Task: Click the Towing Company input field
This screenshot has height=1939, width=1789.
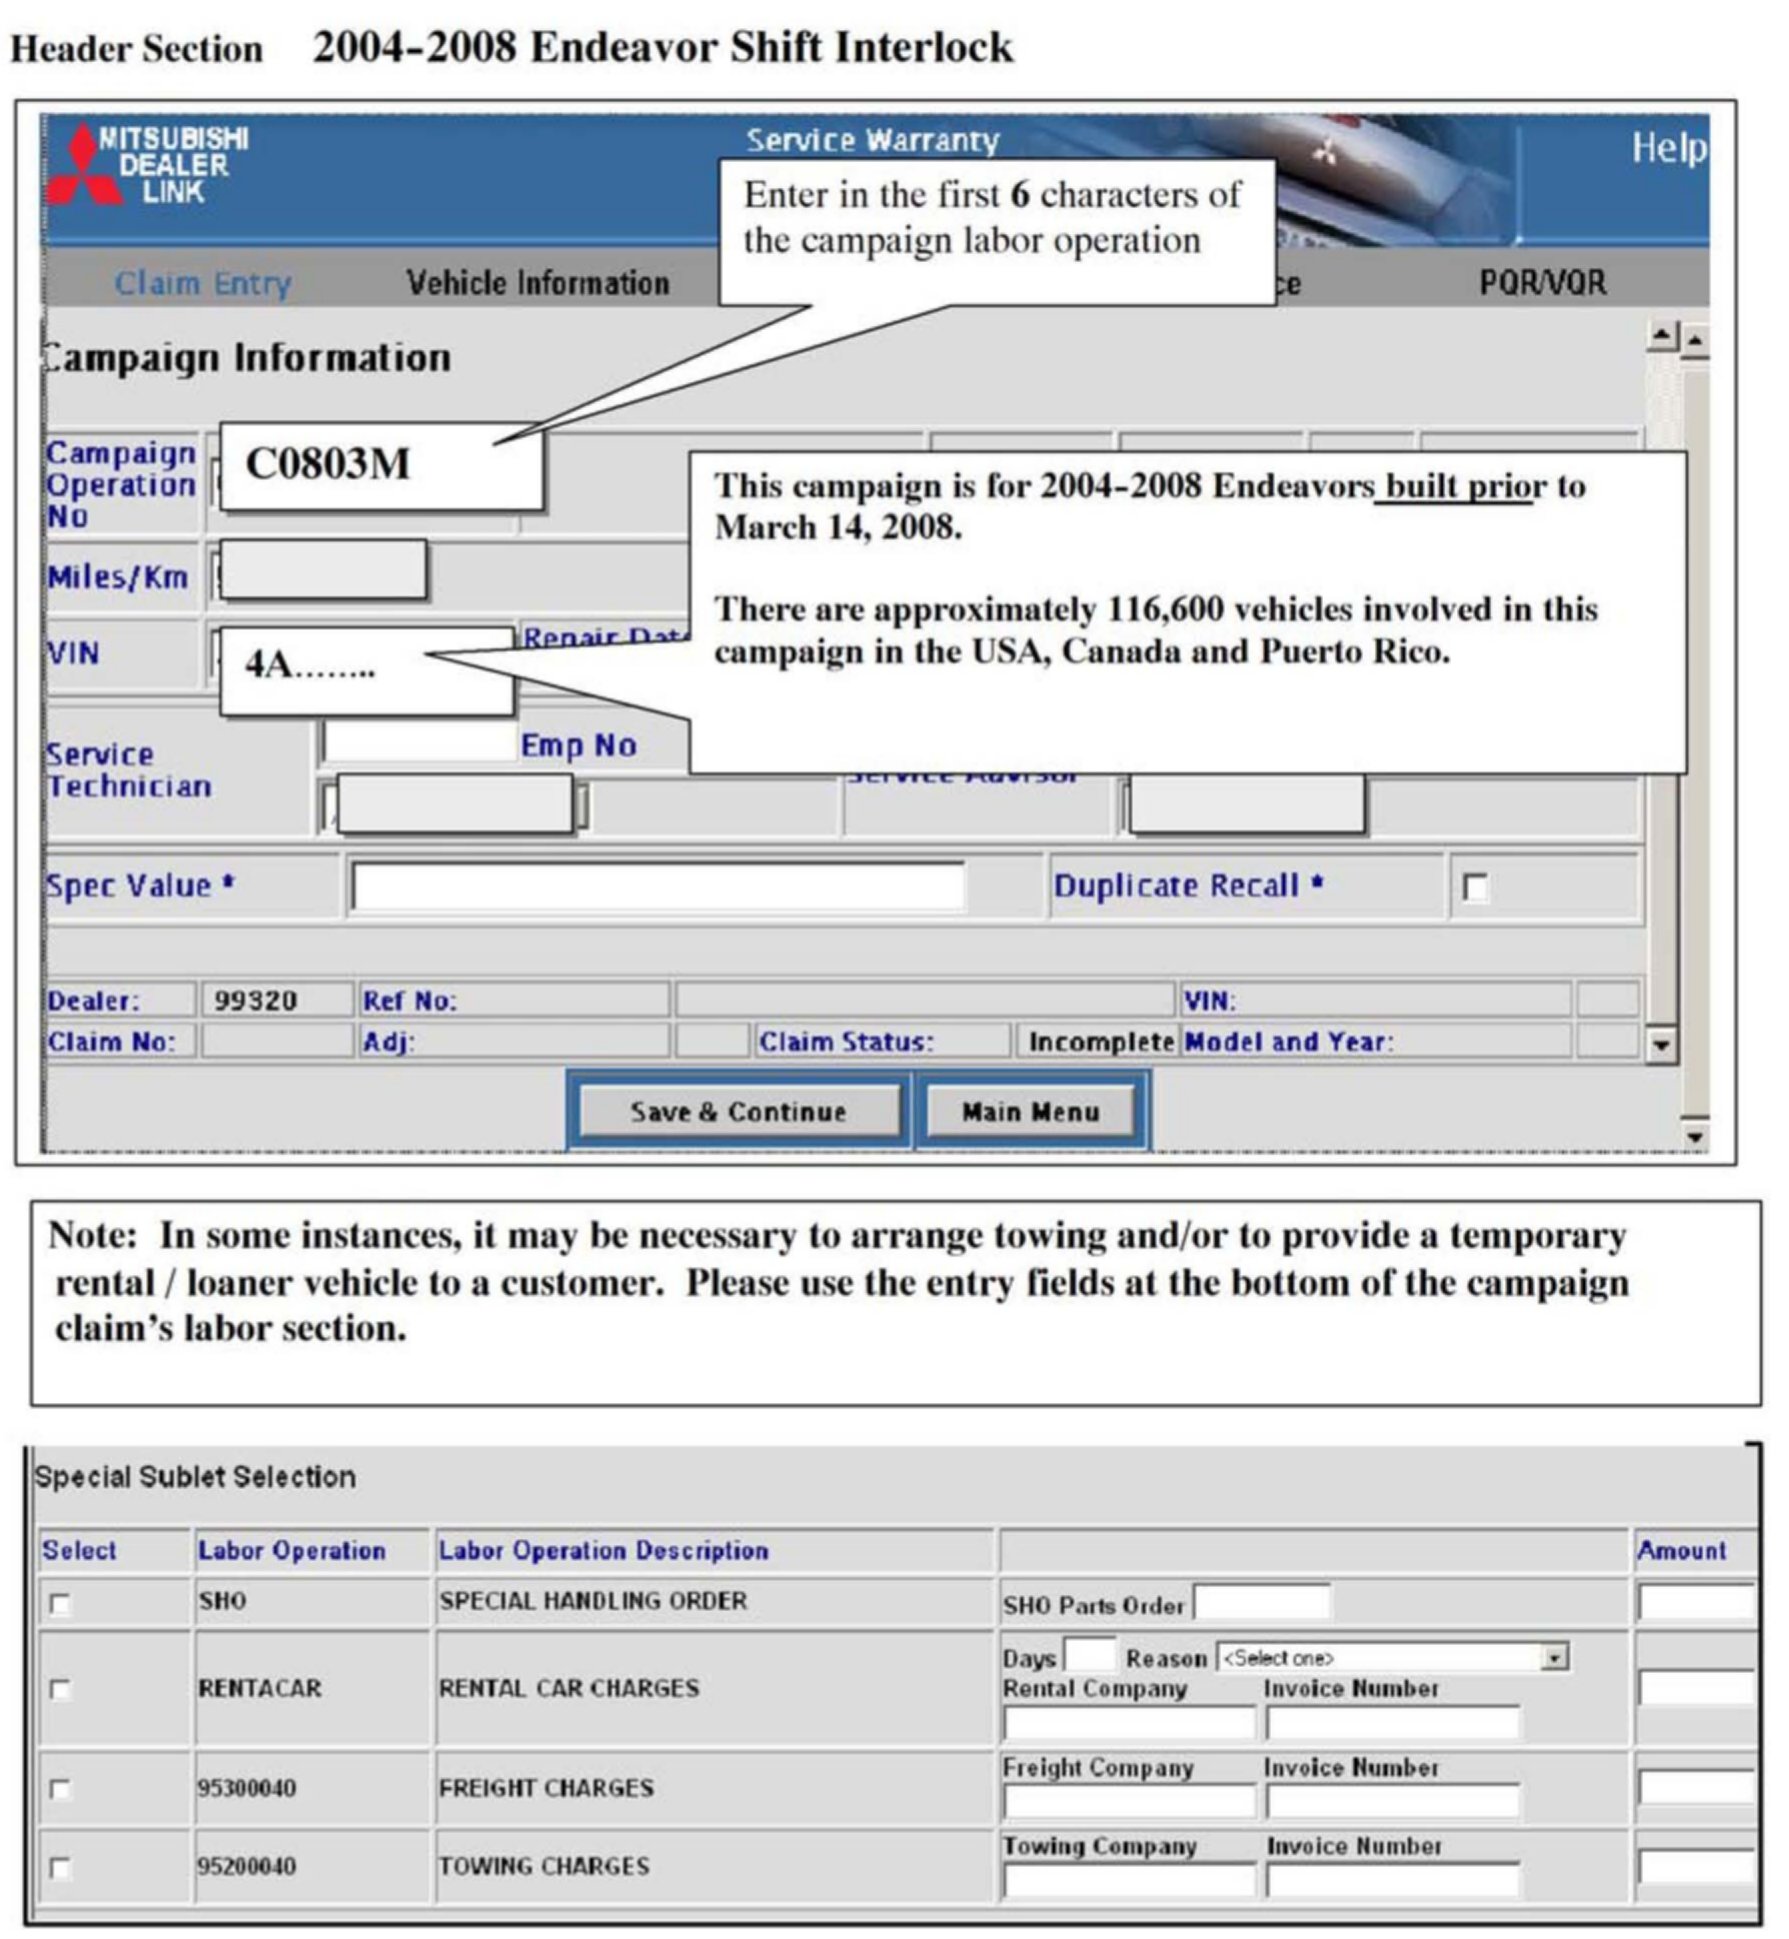Action: 1128,1881
